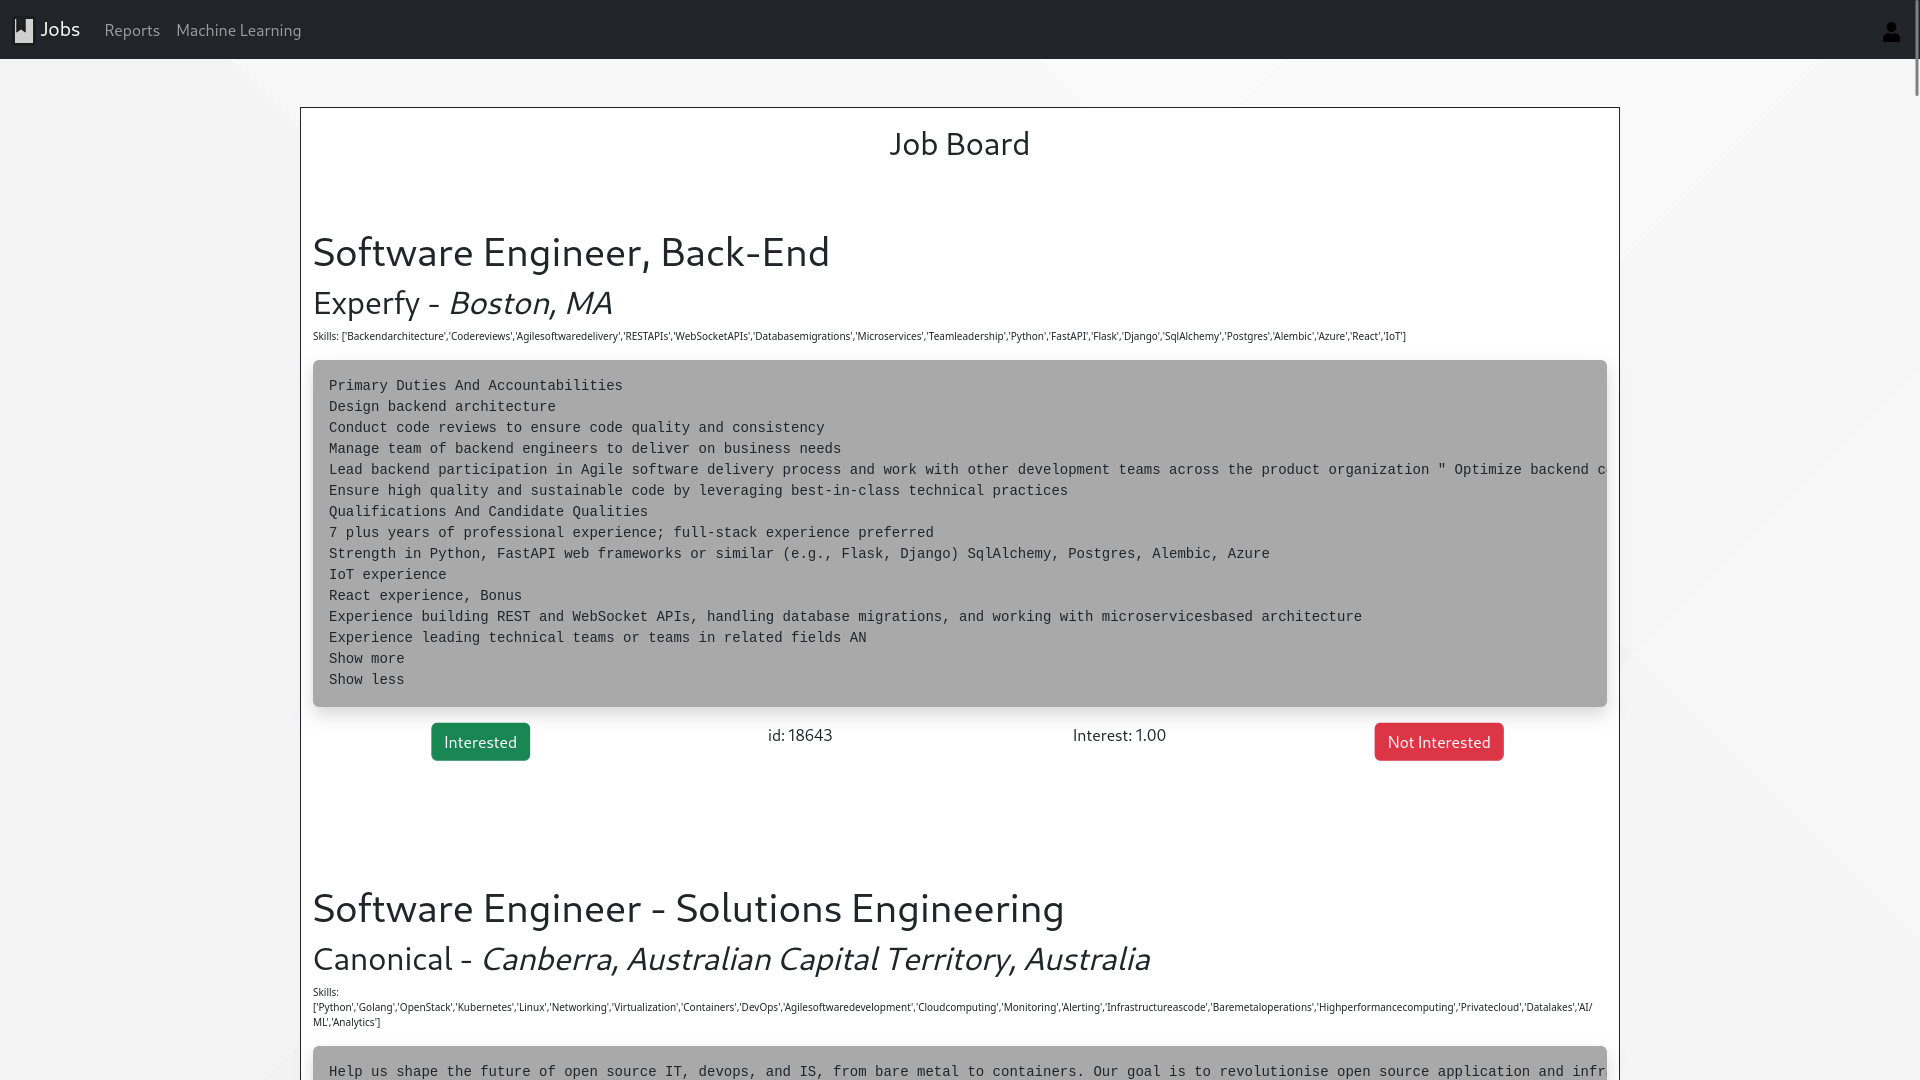The height and width of the screenshot is (1080, 1920).
Task: Click the Jobs brand link
Action: coord(60,29)
